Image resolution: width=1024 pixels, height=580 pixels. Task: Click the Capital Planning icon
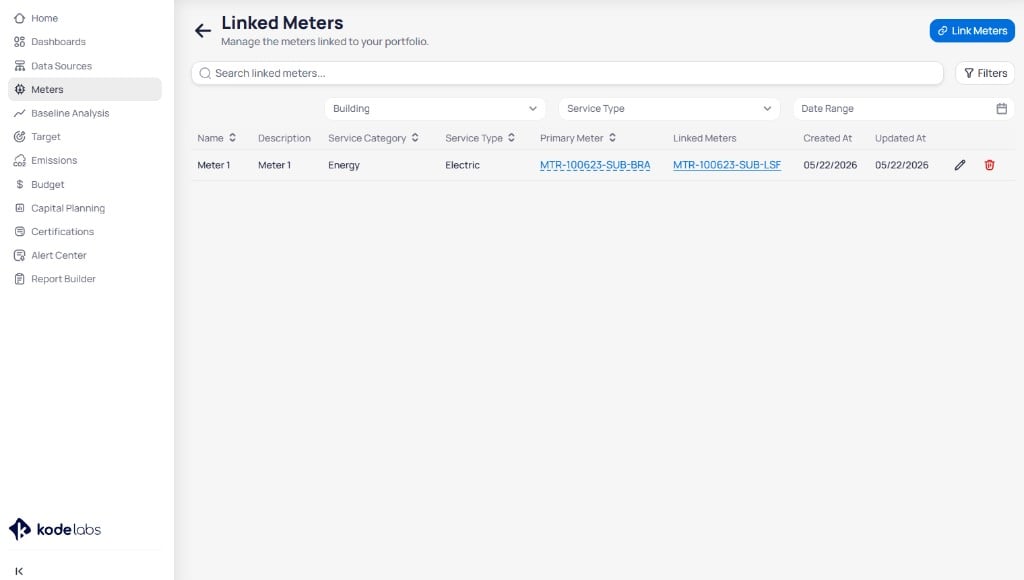[20, 208]
